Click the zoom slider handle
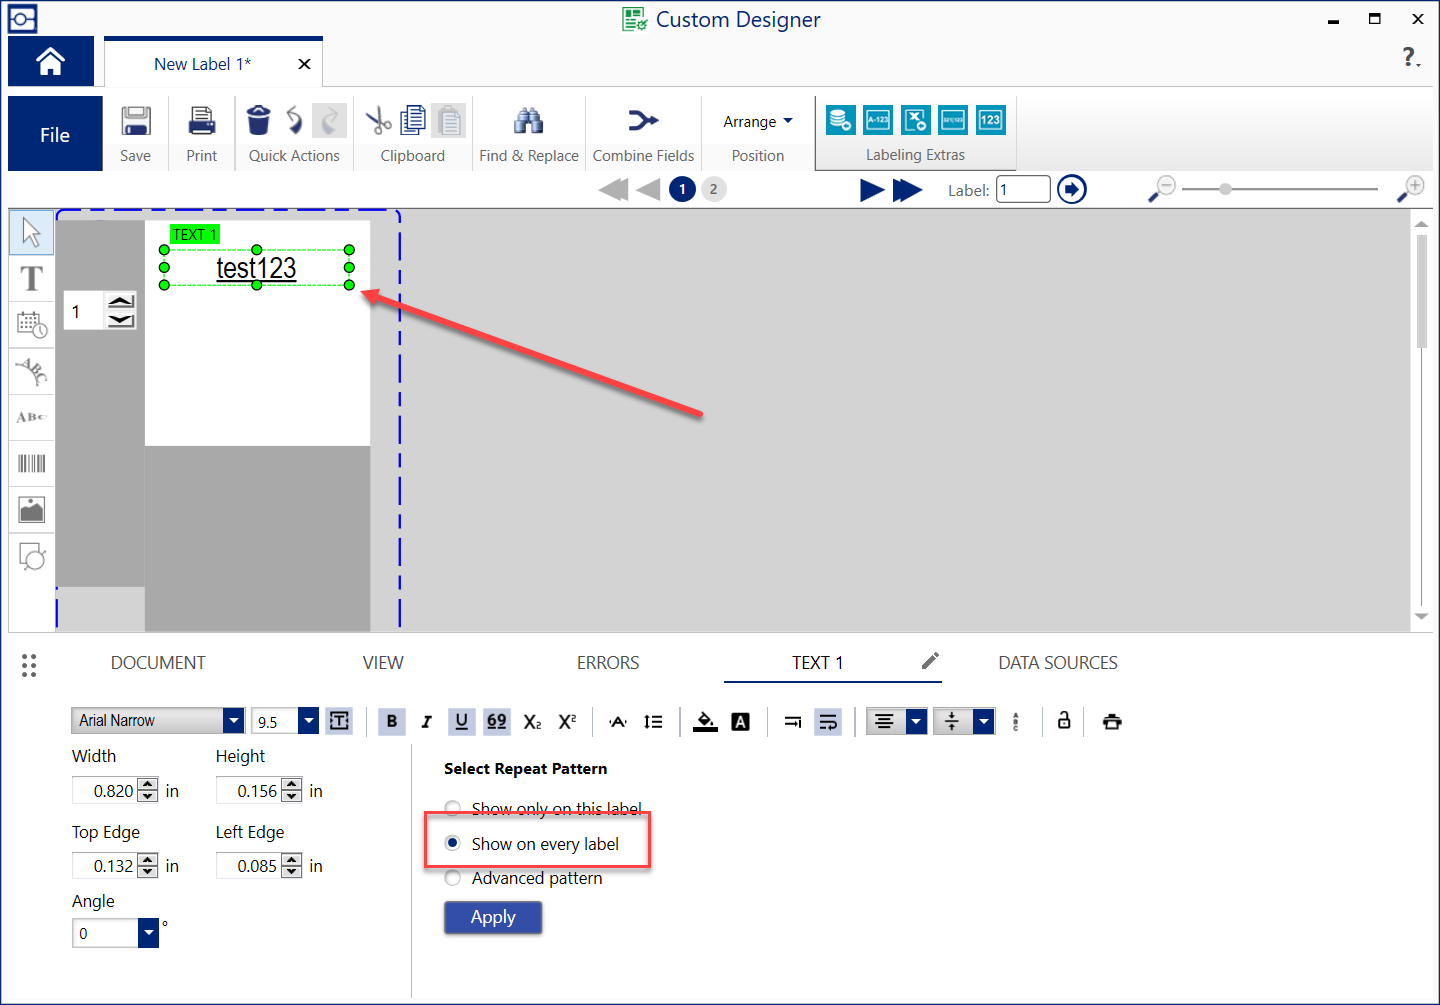Viewport: 1440px width, 1005px height. point(1225,189)
